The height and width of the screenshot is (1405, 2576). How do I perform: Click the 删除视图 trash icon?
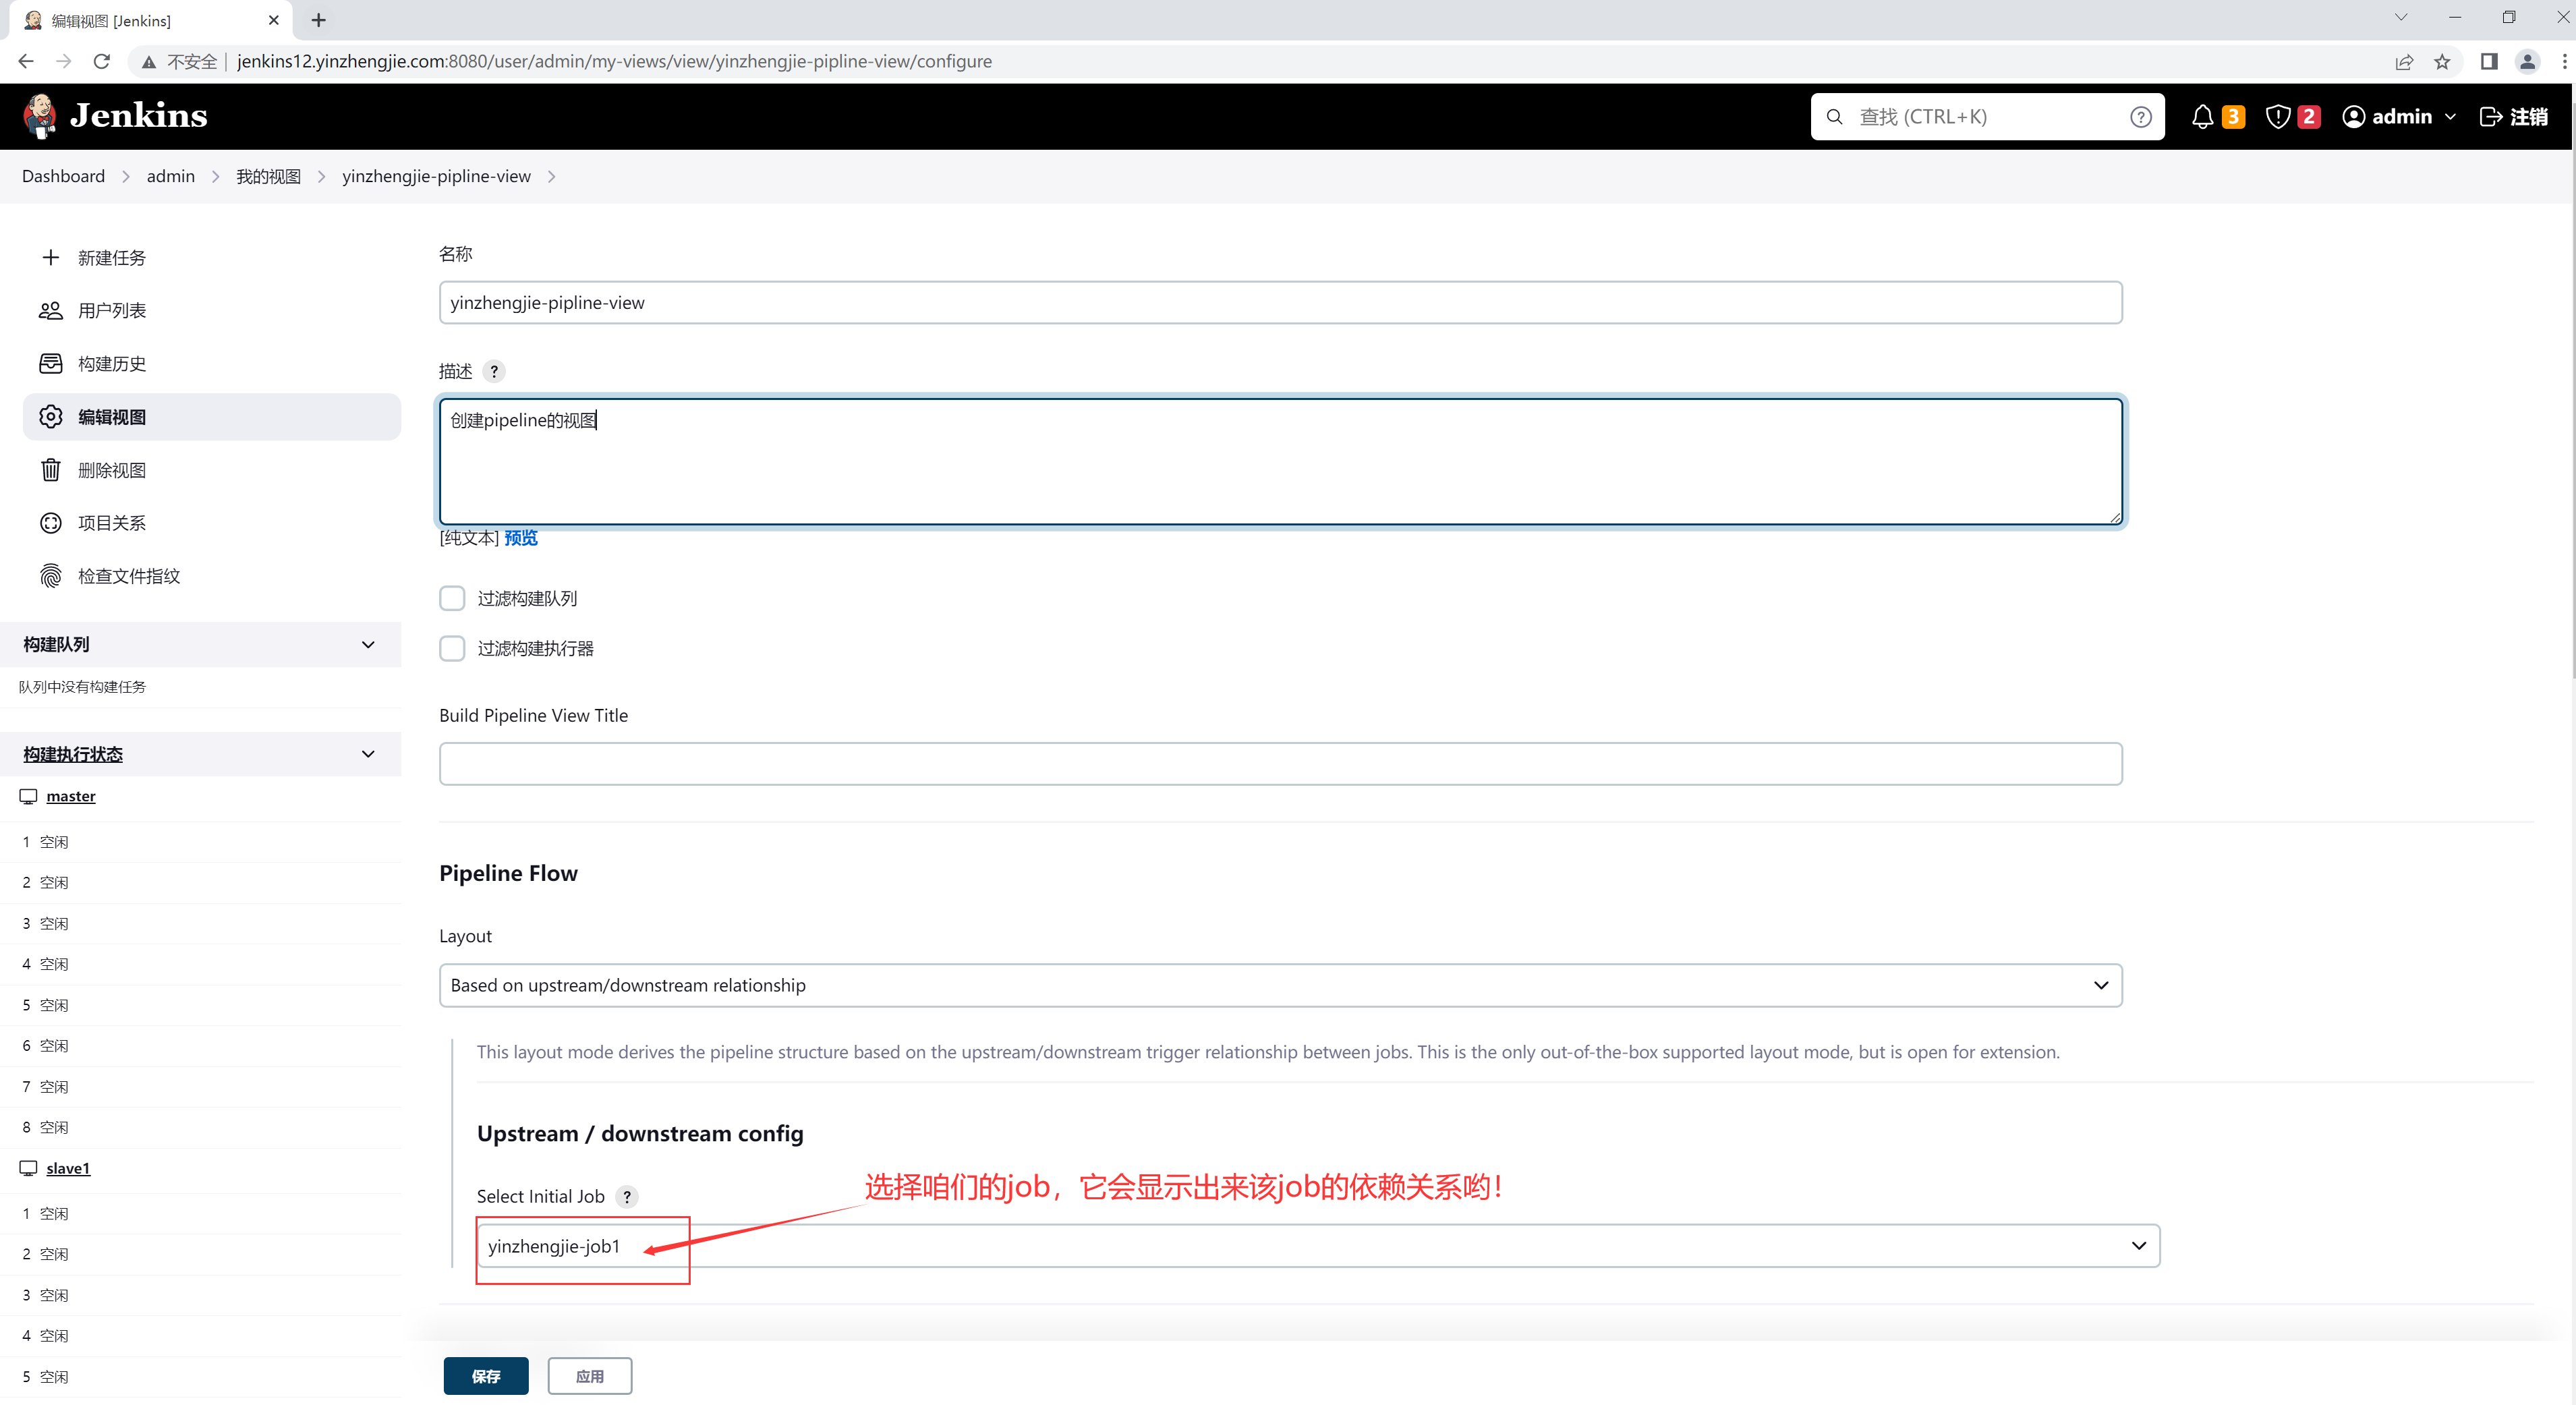[x=51, y=470]
